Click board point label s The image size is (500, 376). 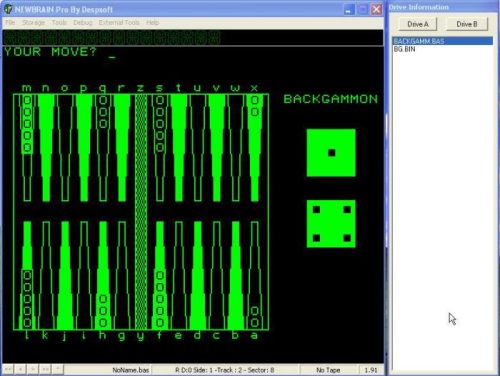click(159, 88)
